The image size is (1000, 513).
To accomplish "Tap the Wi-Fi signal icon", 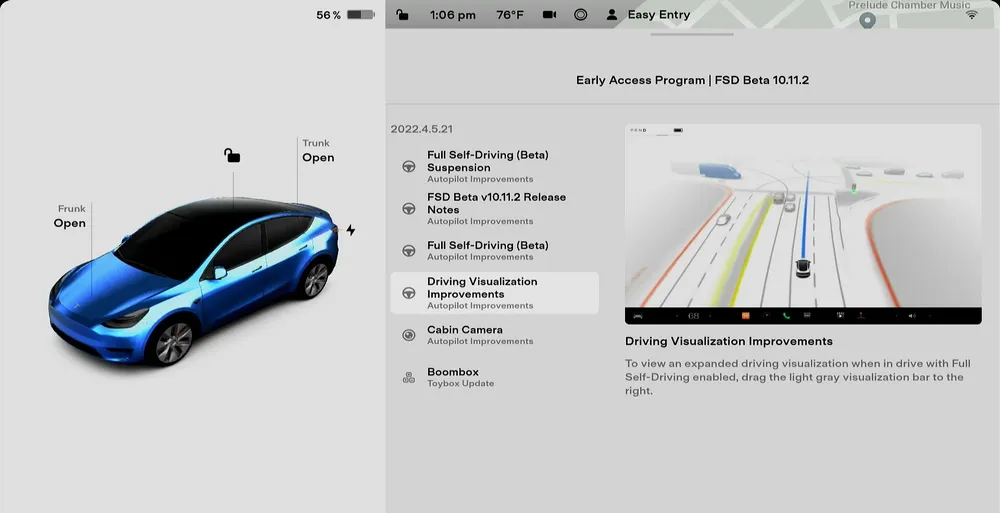I will (971, 14).
